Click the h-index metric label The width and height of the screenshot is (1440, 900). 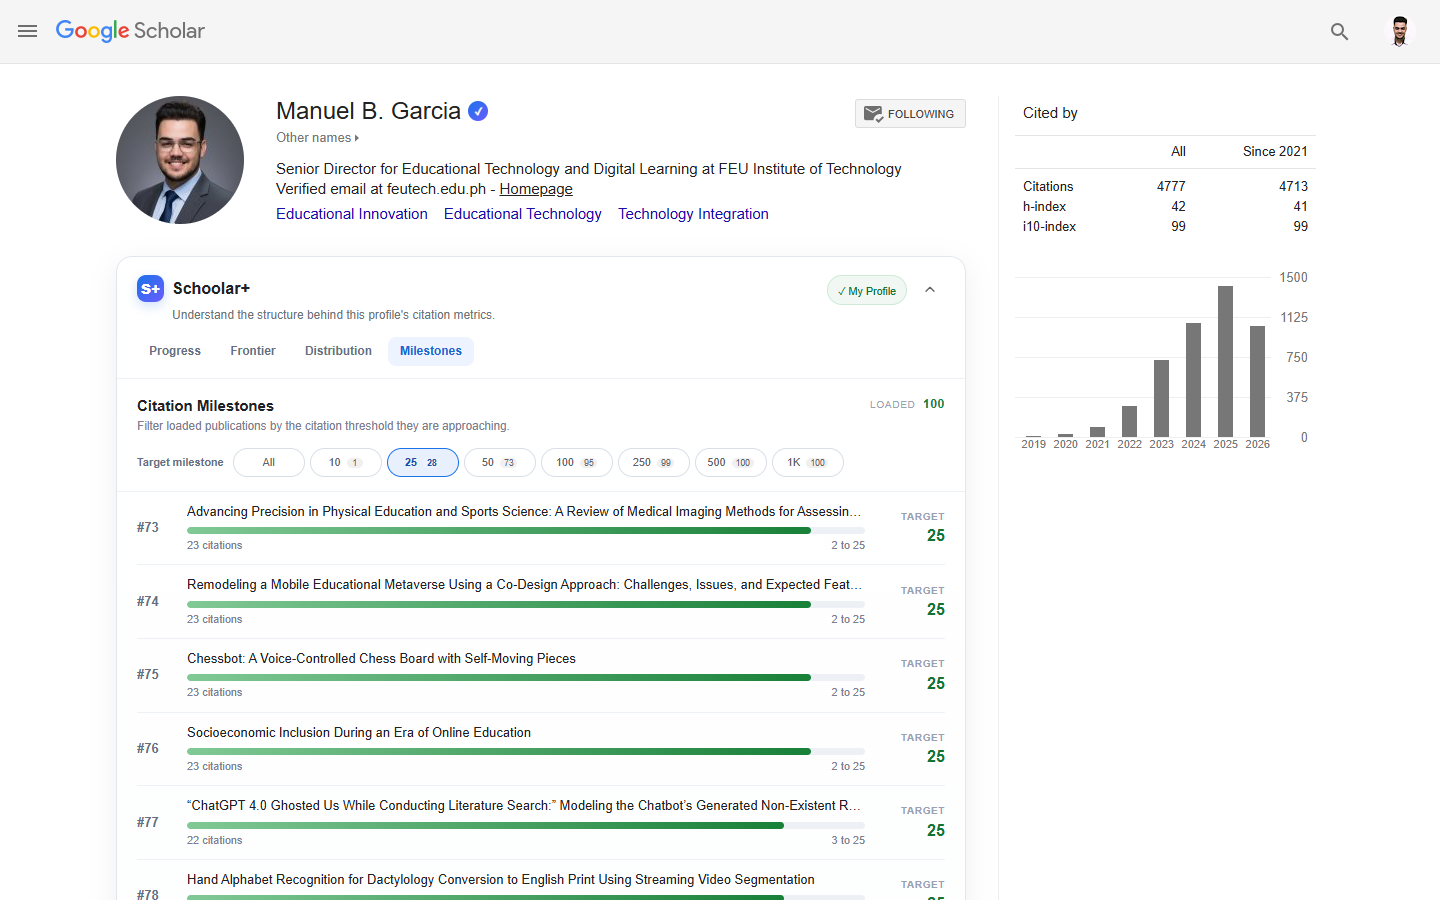click(1044, 207)
